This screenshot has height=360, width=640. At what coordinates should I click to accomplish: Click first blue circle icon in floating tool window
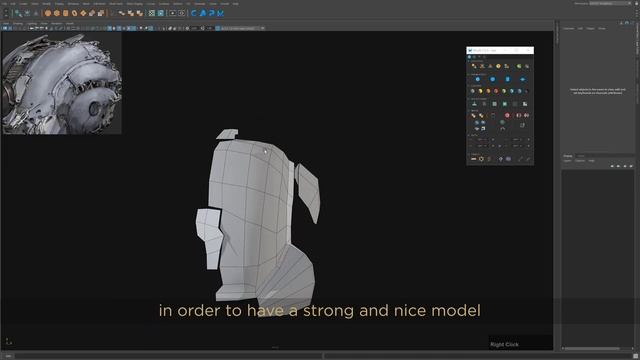click(x=478, y=79)
